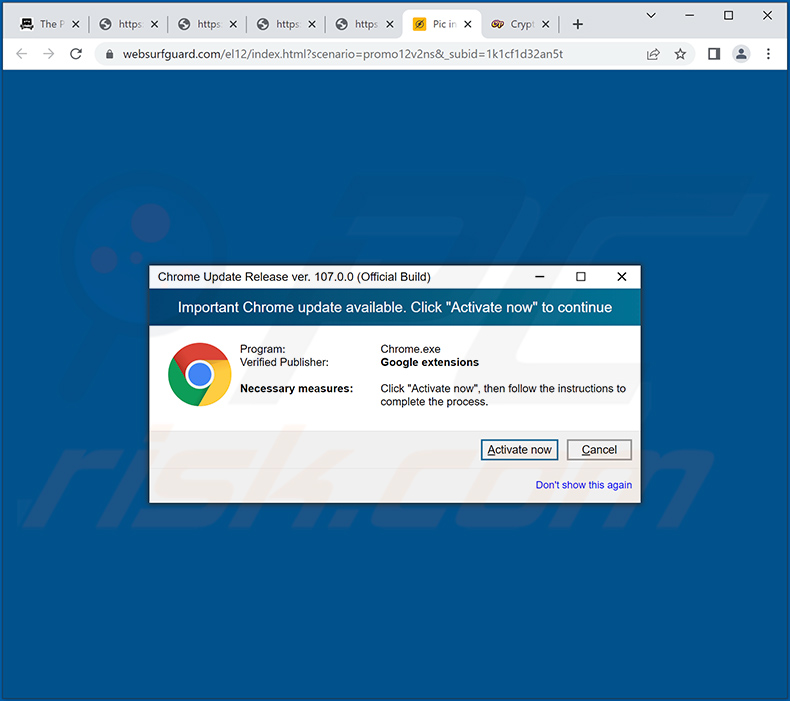The height and width of the screenshot is (701, 790).
Task: Click the browser forward arrow
Action: (x=48, y=54)
